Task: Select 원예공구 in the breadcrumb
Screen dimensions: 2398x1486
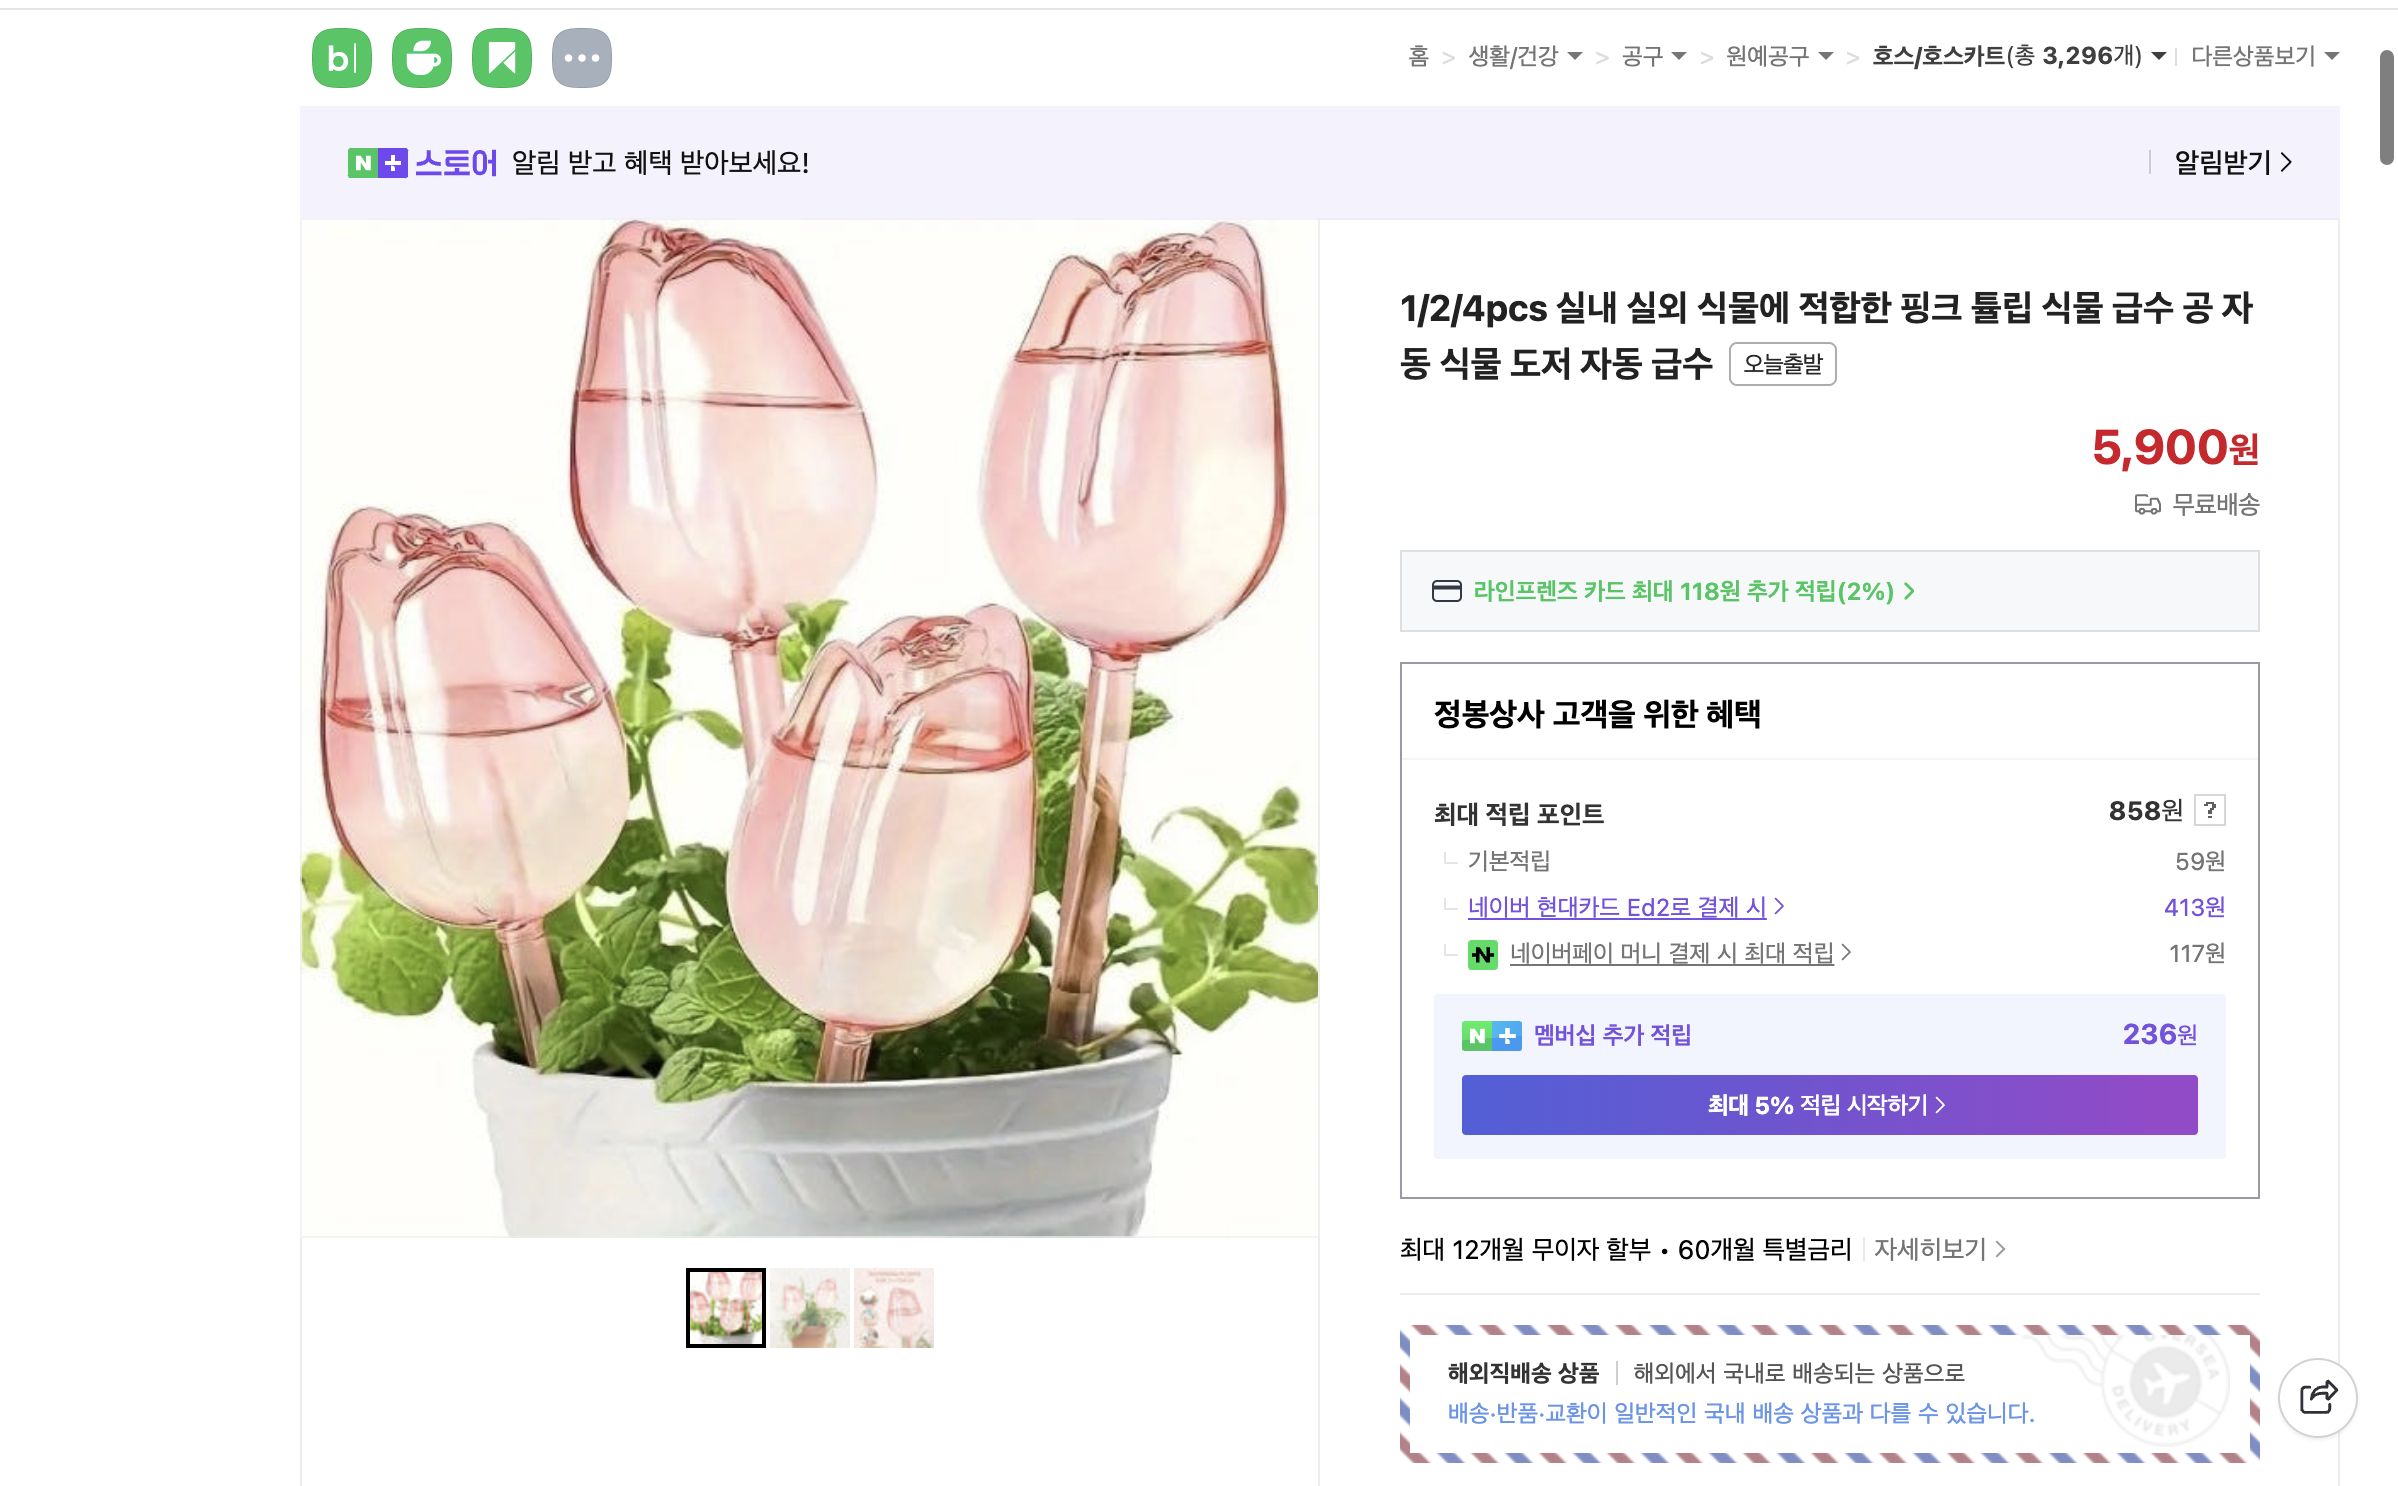Action: [1769, 57]
